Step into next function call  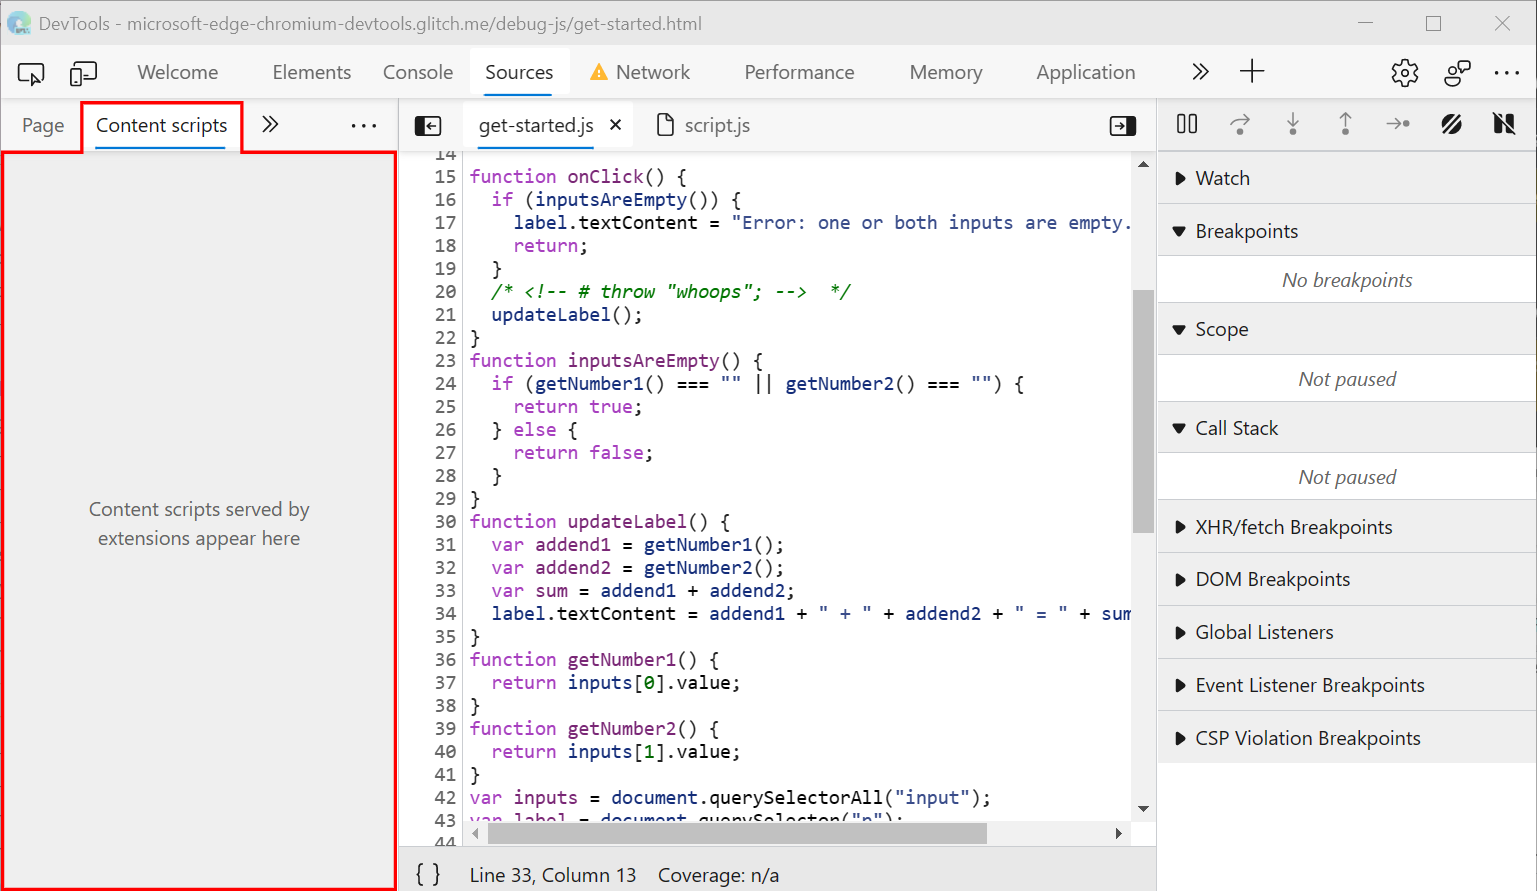[1293, 124]
